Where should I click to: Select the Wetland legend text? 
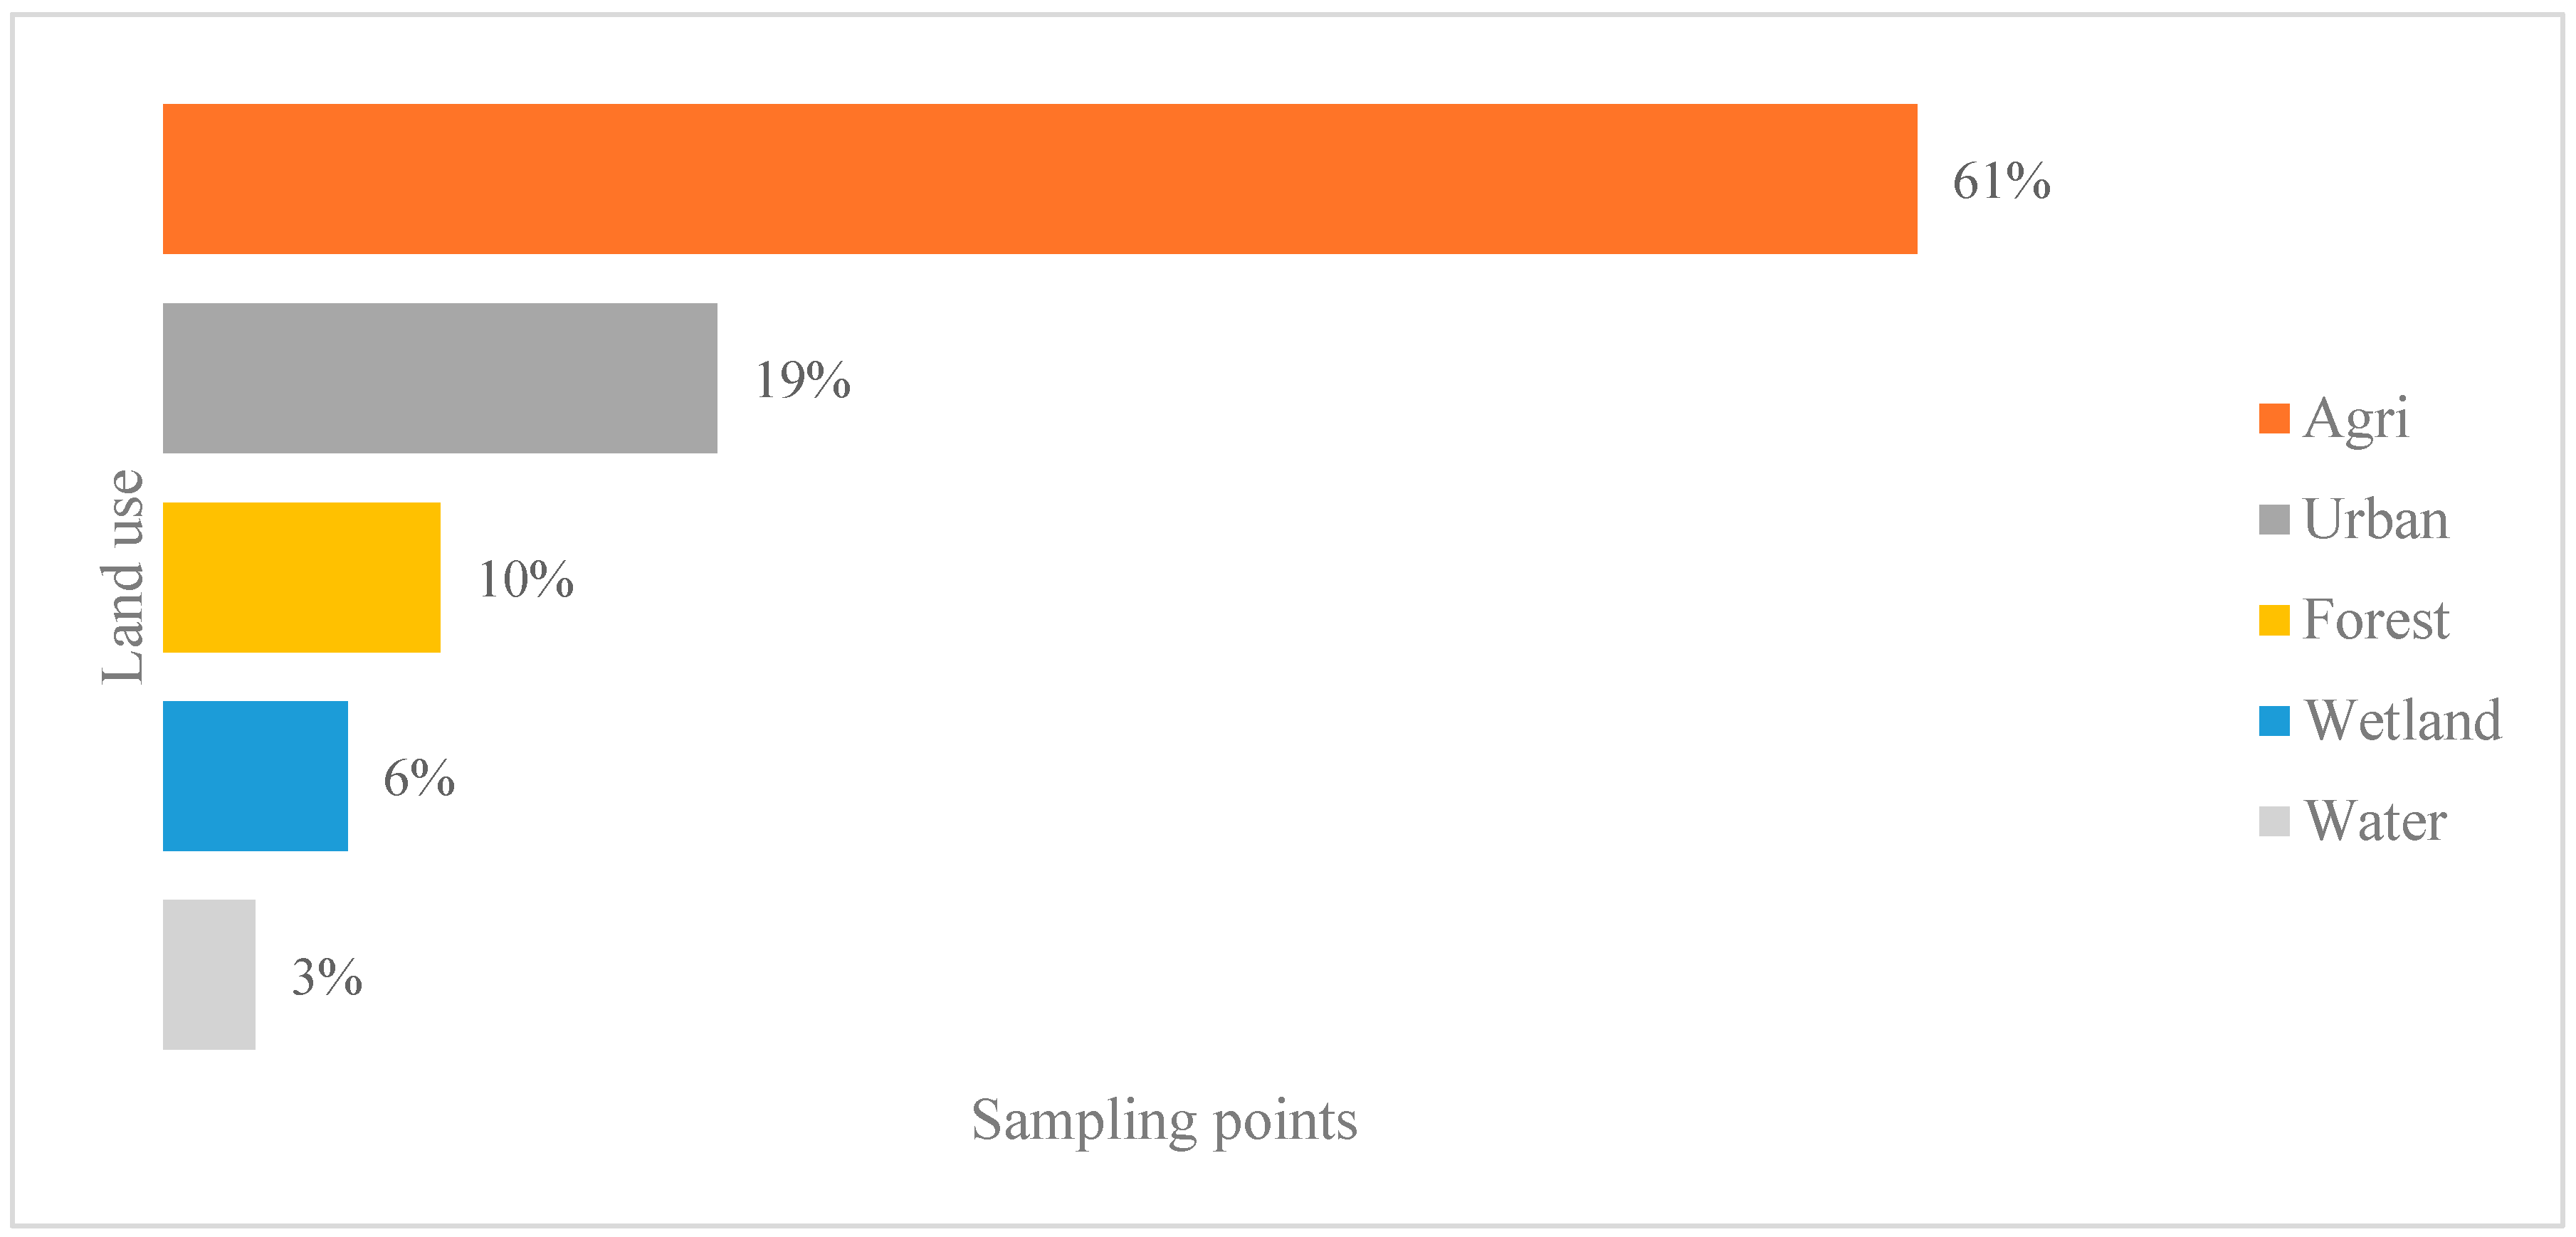[2403, 721]
